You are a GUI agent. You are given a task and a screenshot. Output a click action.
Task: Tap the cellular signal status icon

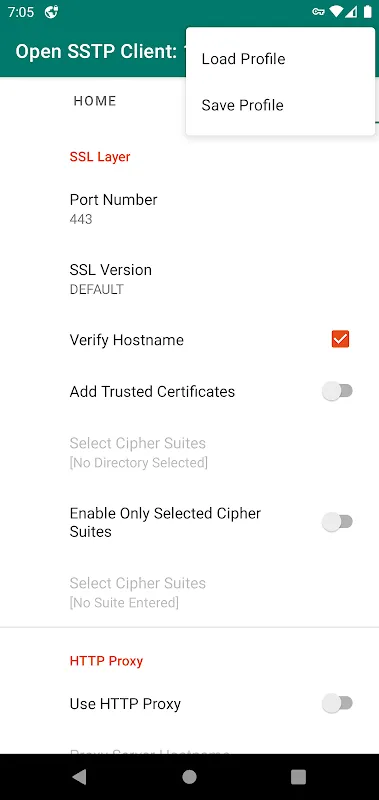pos(351,12)
